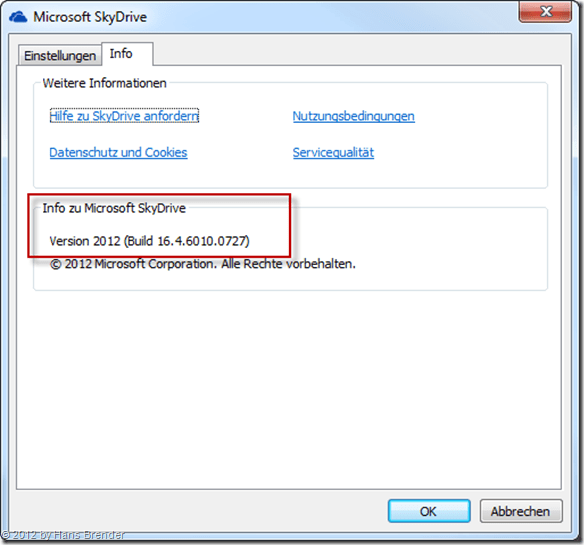Open the Datenschutz und Cookies link
The height and width of the screenshot is (545, 584).
(x=118, y=152)
